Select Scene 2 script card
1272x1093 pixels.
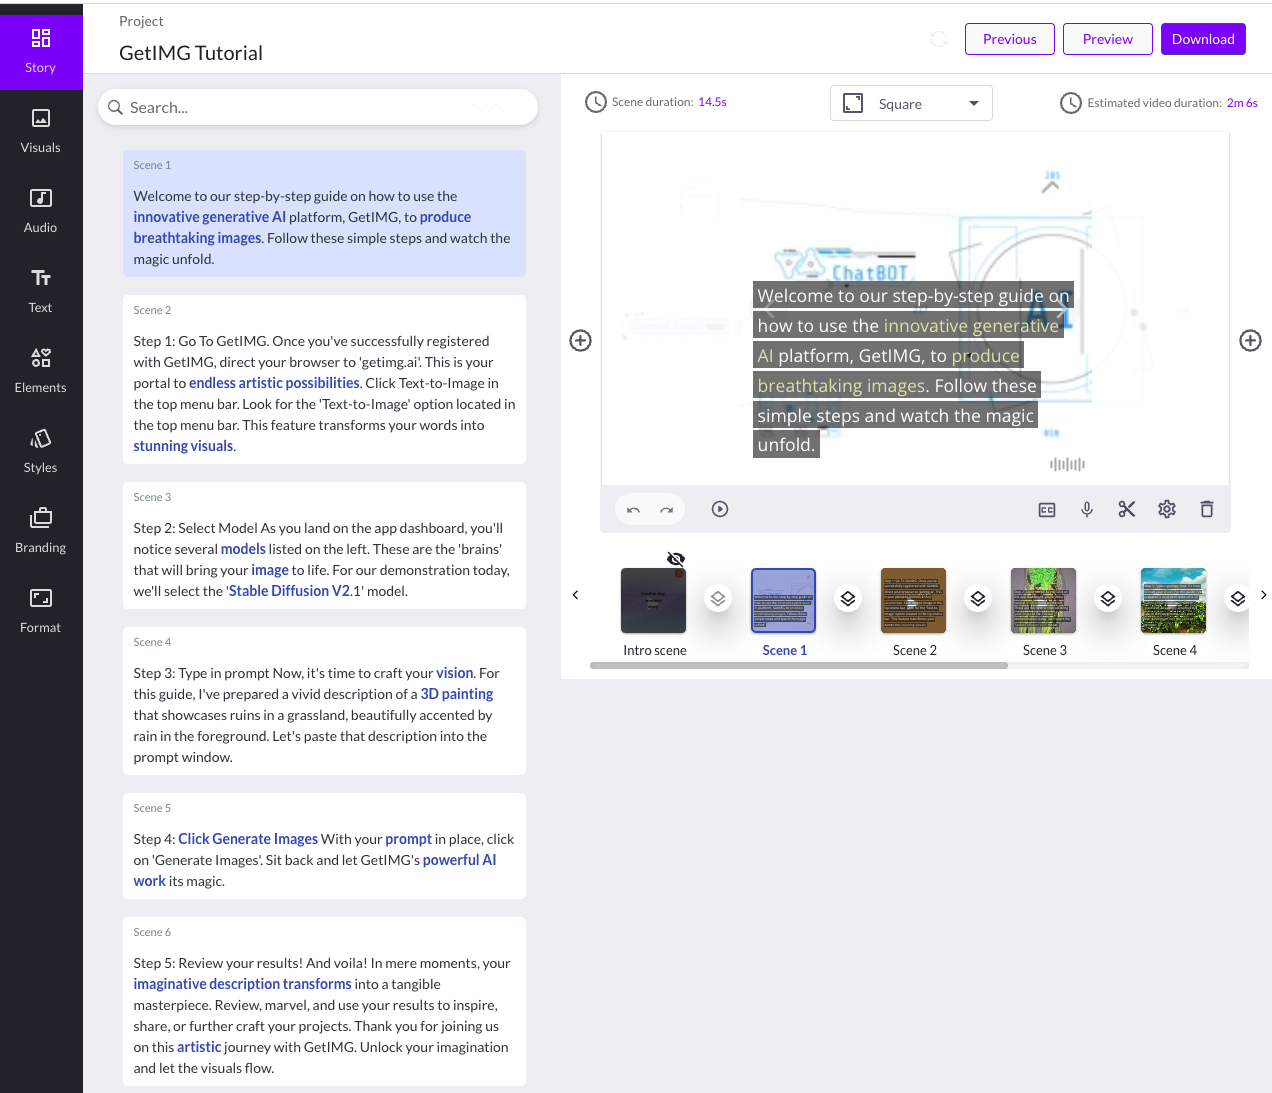[x=324, y=379]
